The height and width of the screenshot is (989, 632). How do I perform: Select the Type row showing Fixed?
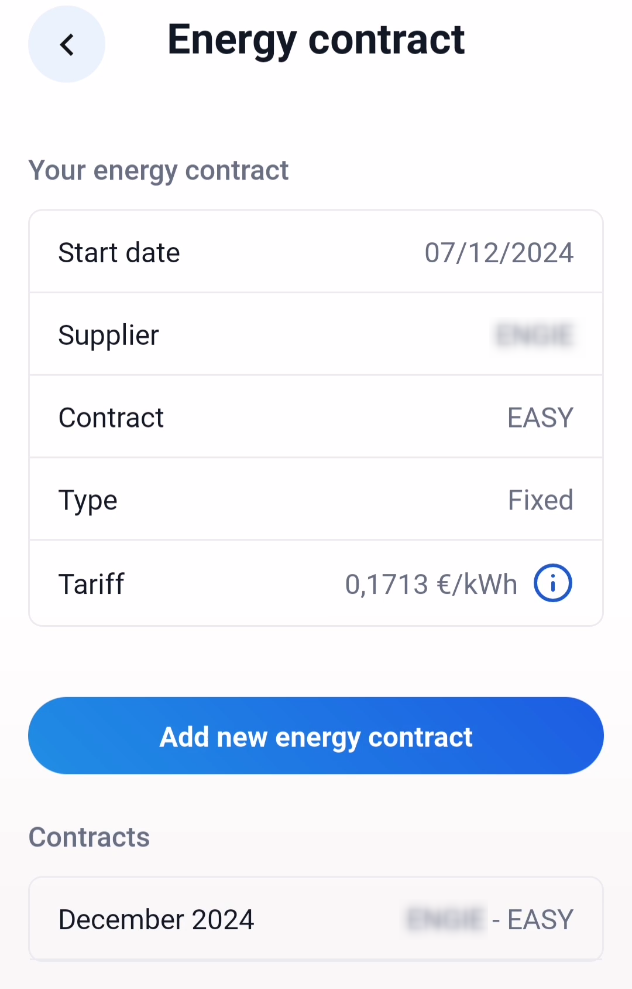(x=316, y=500)
